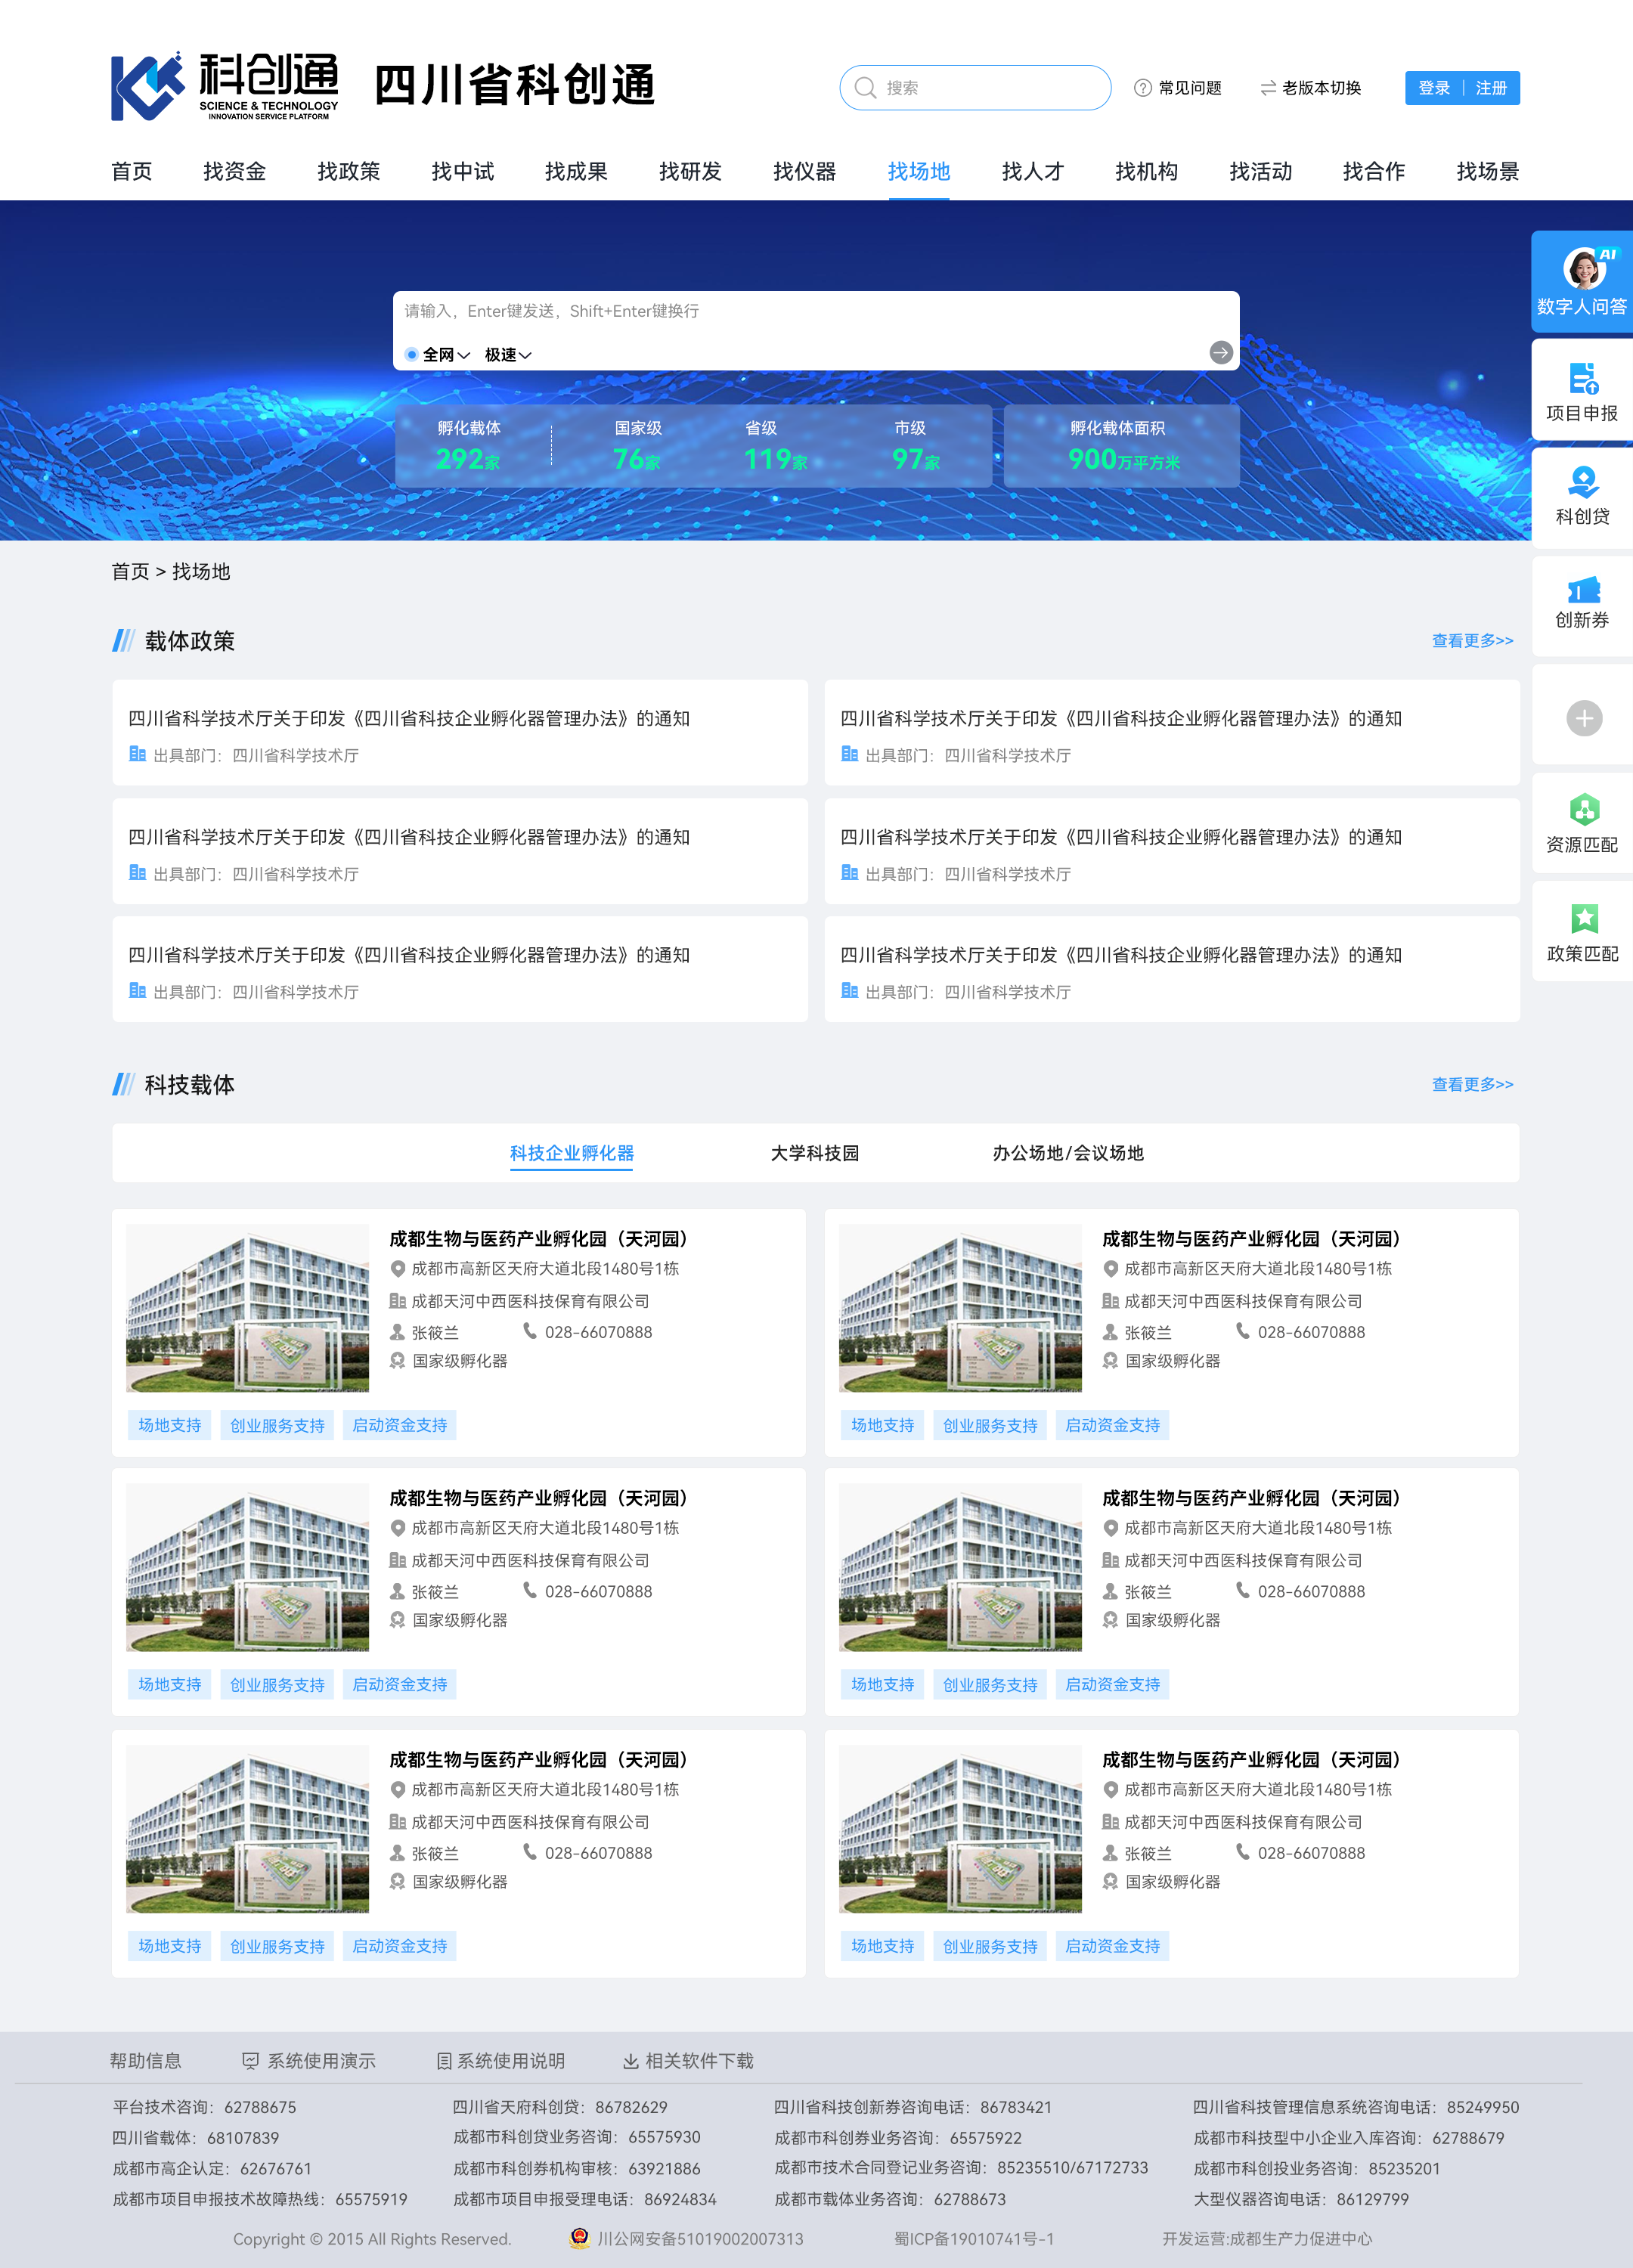Screen dimensions: 1633x2268
Task: Click 平台技术咨询：62788675 in the footer
Action: [x=204, y=2107]
